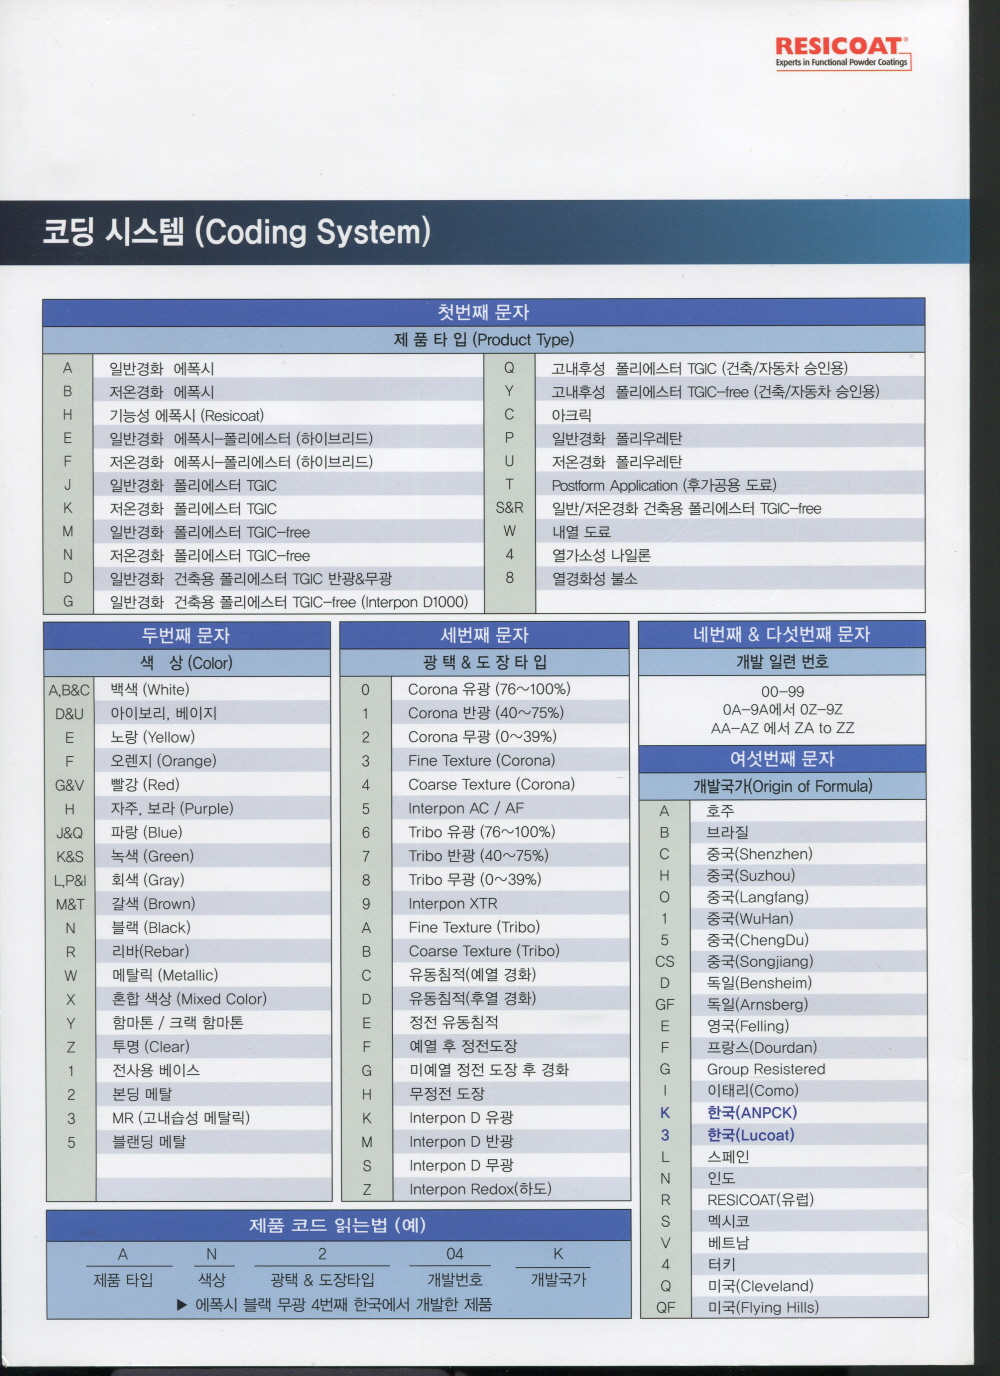1000x1376 pixels.
Task: Click the 개발국가(Origin of Formula) subheader
Action: (x=782, y=787)
